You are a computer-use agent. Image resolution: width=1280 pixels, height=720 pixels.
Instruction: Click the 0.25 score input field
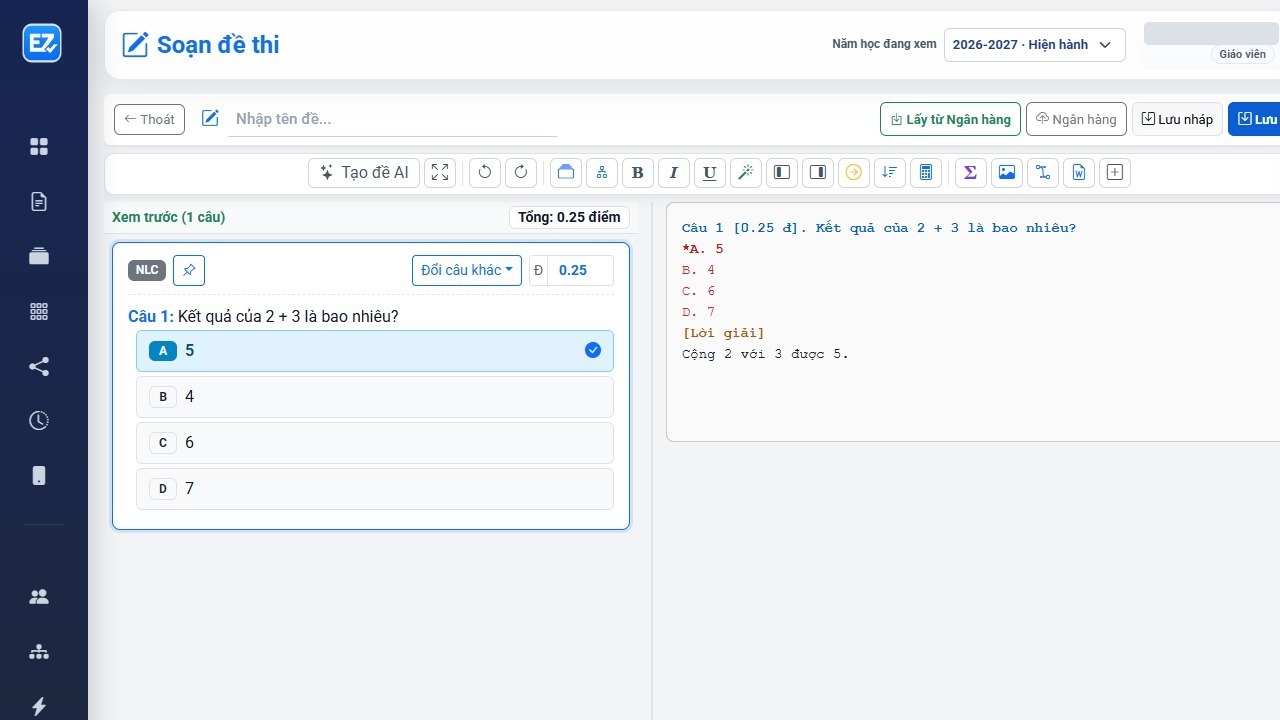(x=581, y=270)
